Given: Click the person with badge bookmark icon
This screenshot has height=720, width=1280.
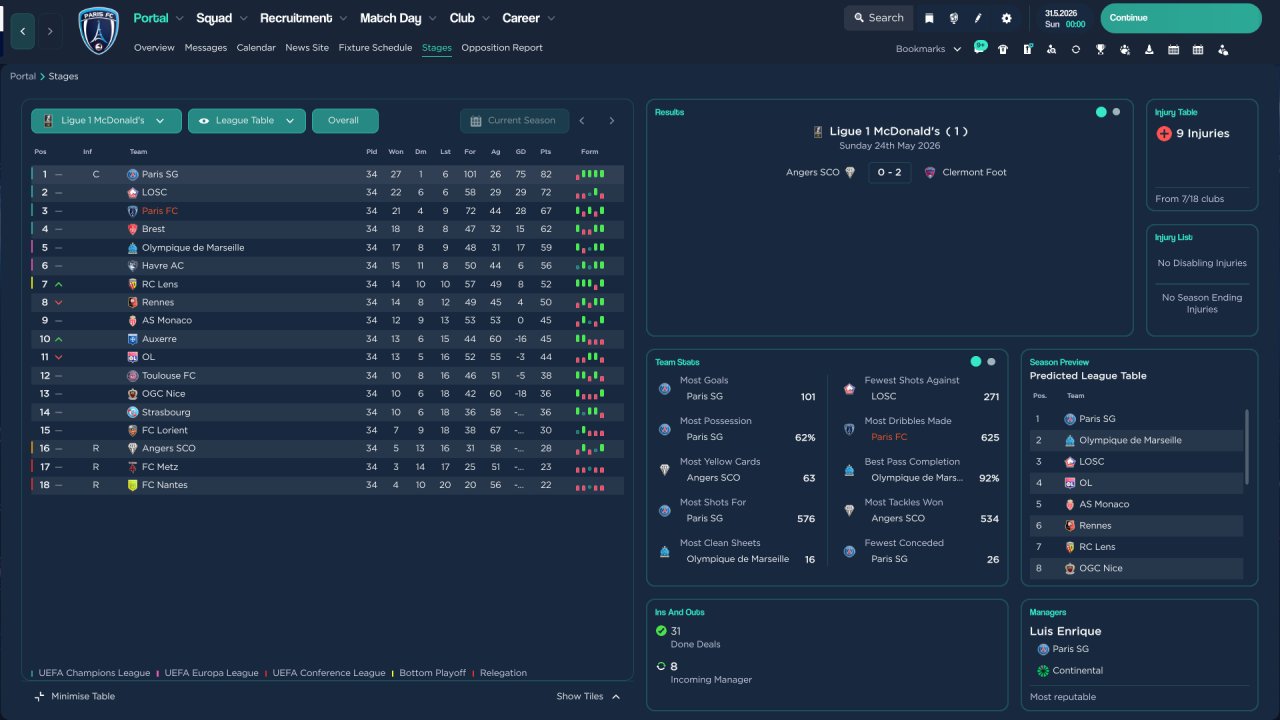Looking at the screenshot, I should [1222, 49].
